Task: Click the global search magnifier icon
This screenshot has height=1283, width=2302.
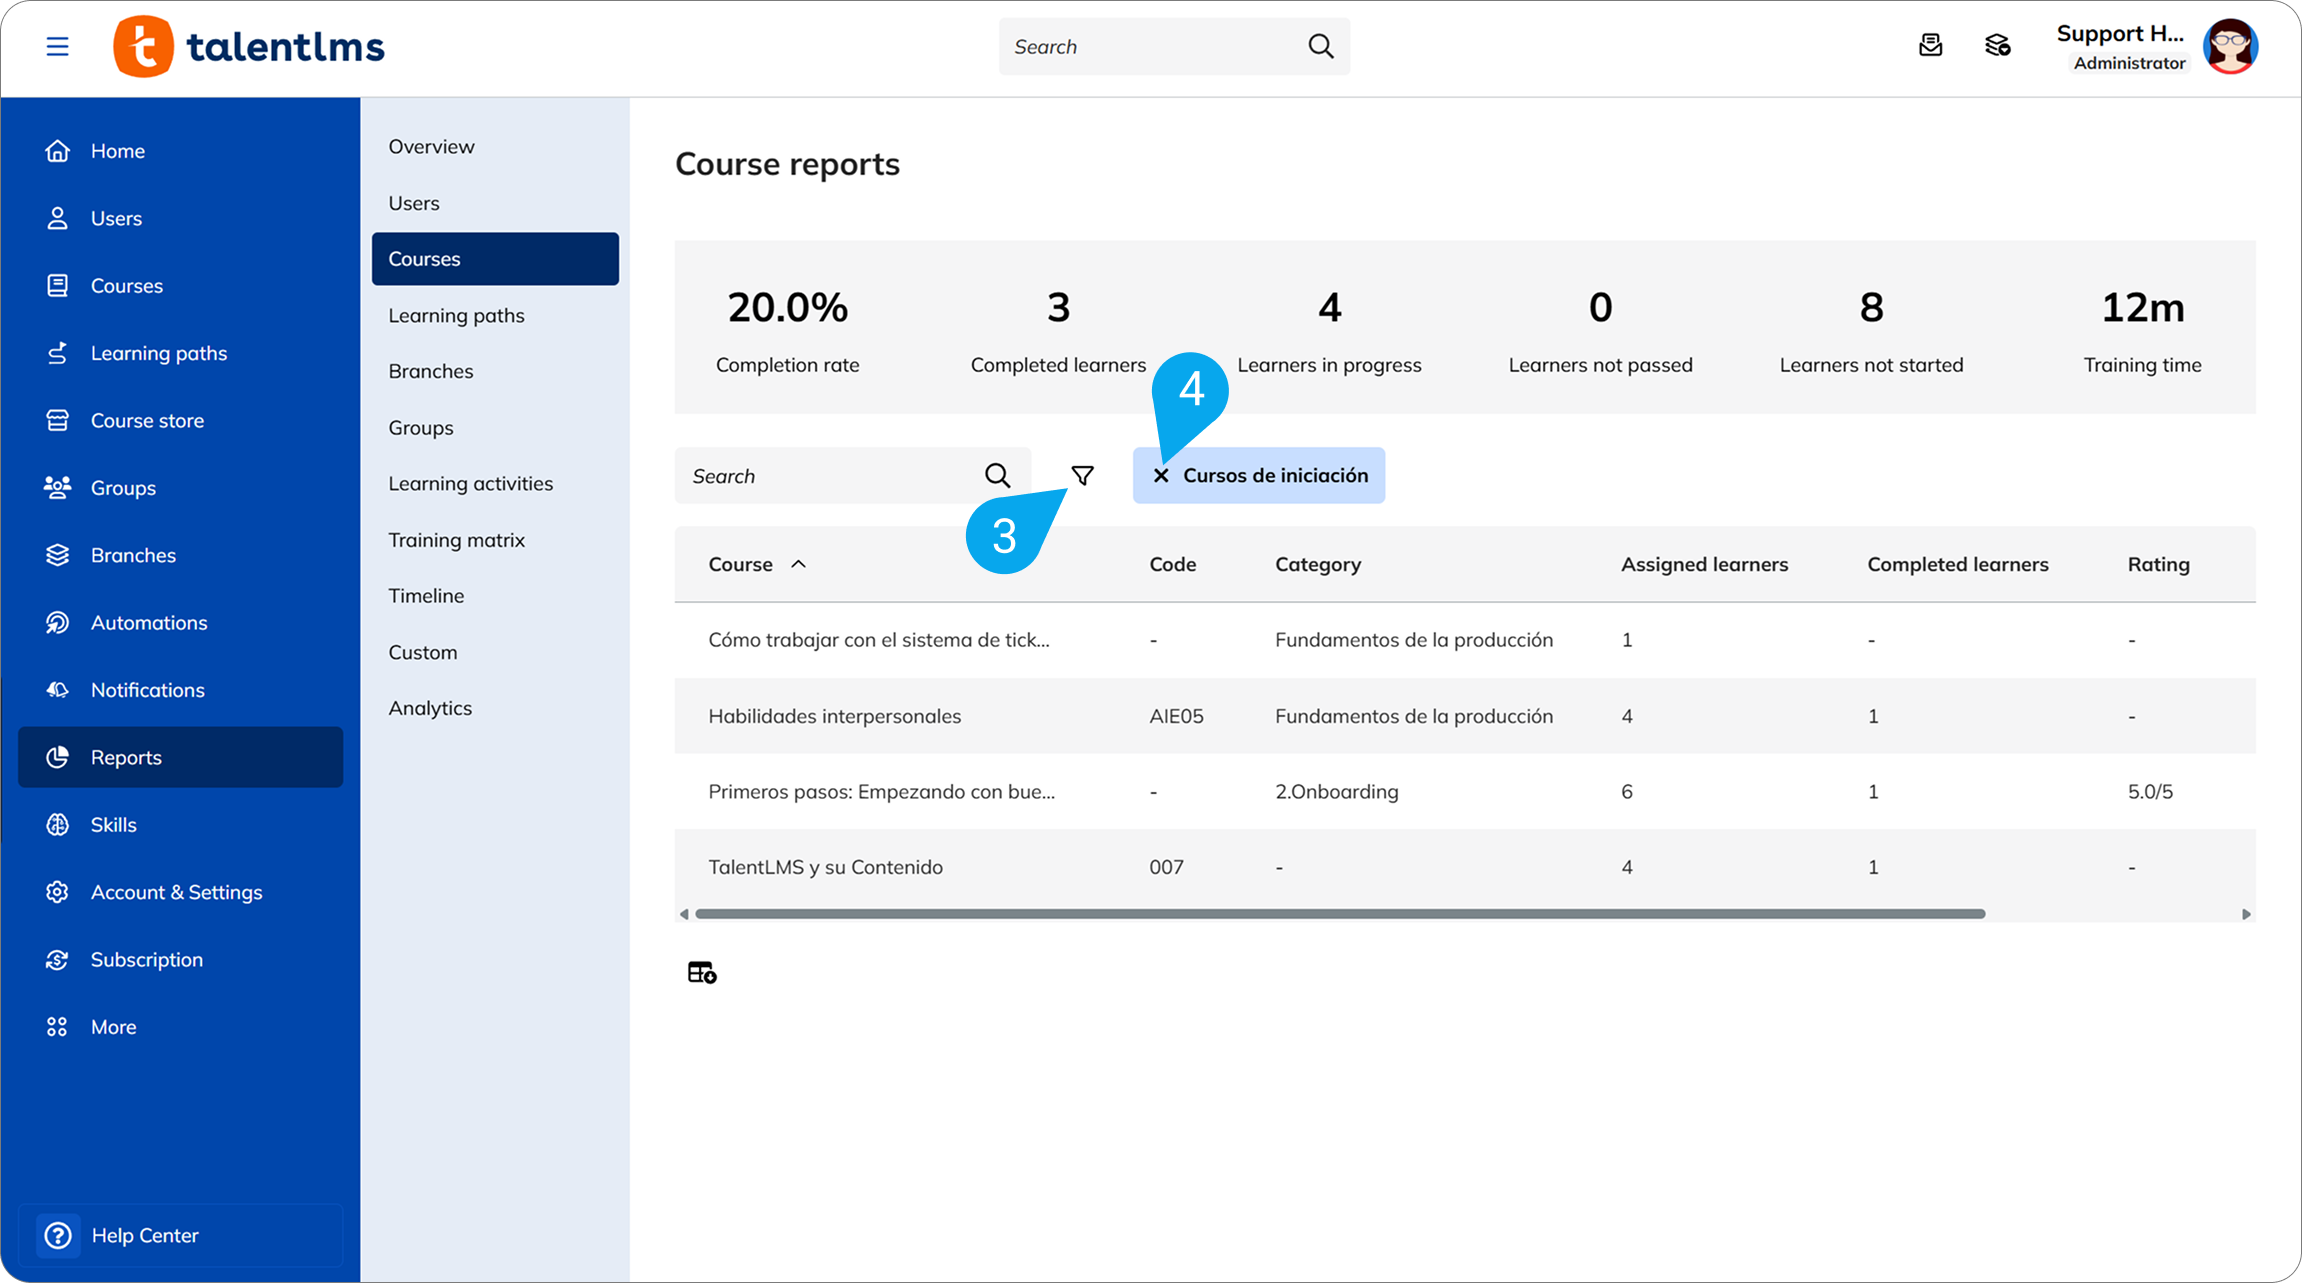Action: pyautogui.click(x=1320, y=46)
